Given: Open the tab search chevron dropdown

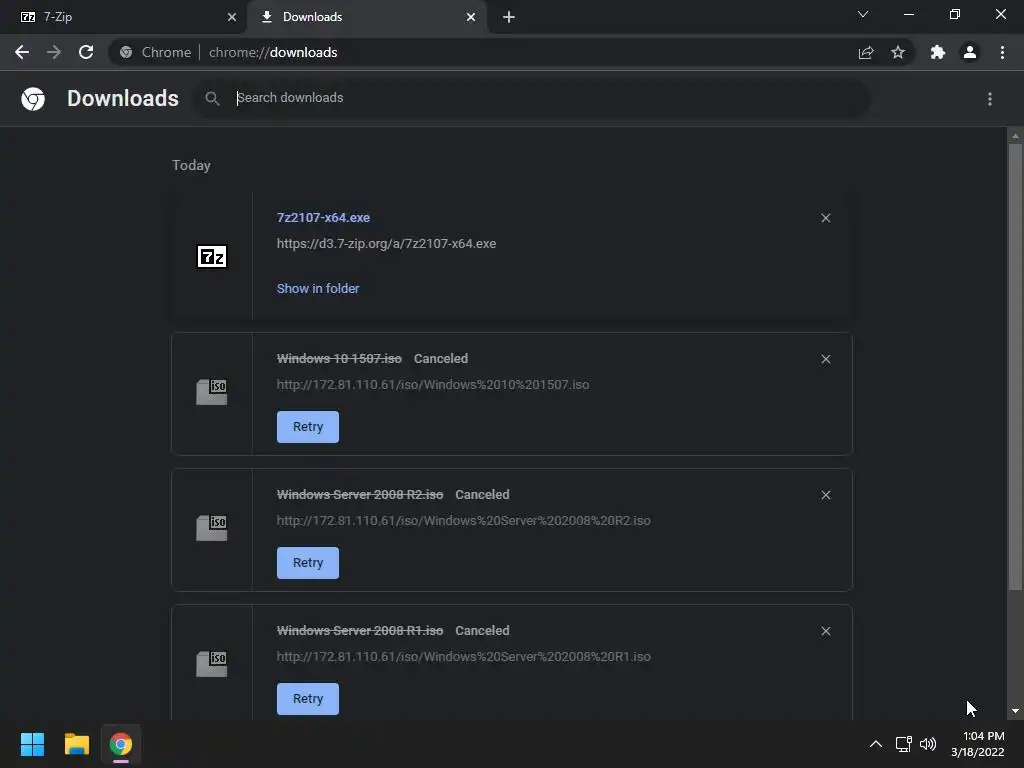Looking at the screenshot, I should coord(863,14).
